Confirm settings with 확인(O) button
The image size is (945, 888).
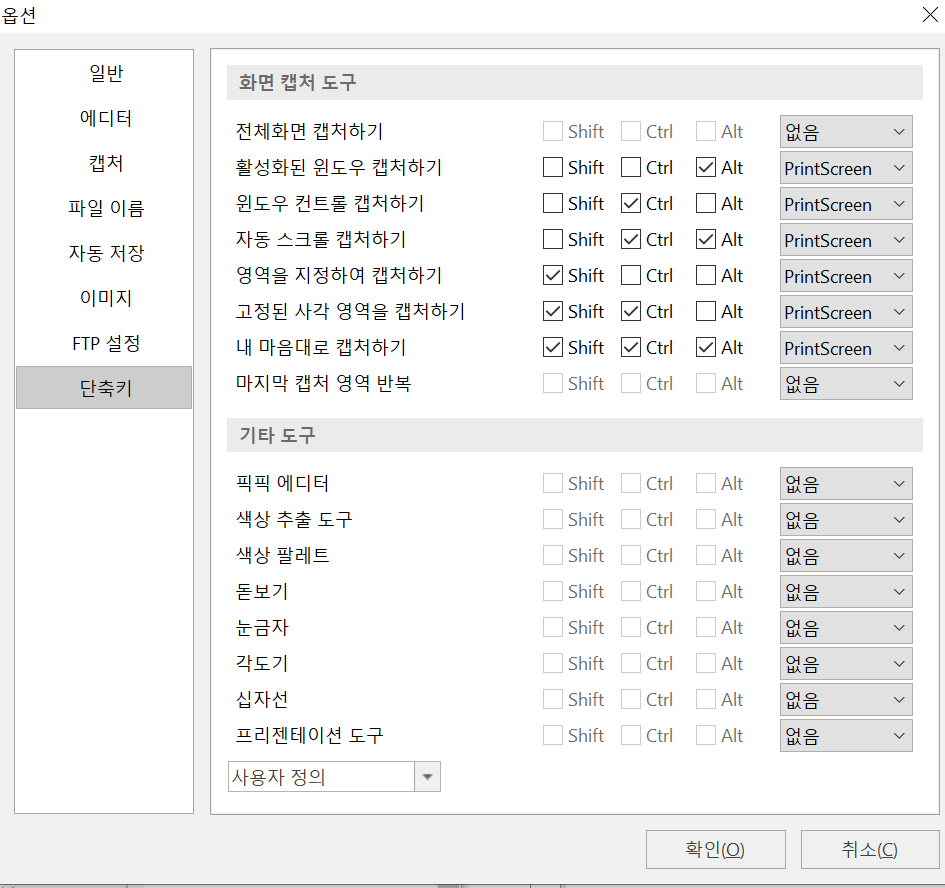(715, 849)
